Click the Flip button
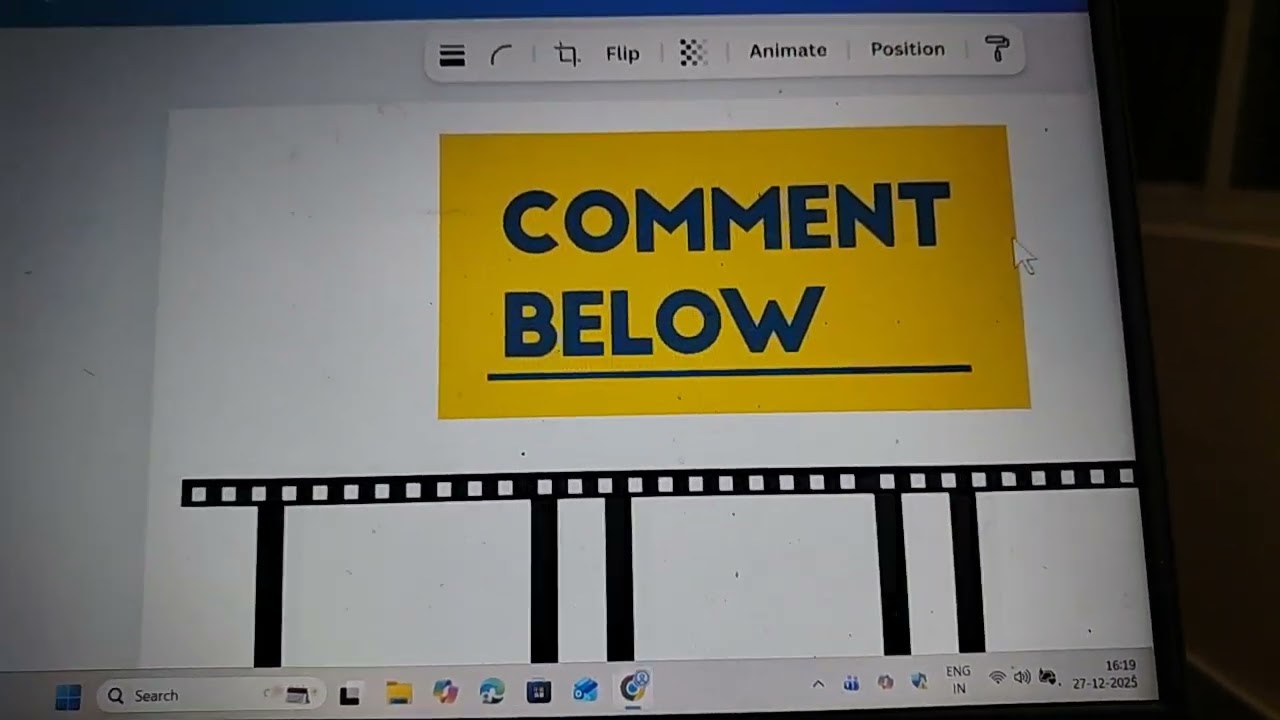1280x720 pixels. pyautogui.click(x=622, y=53)
